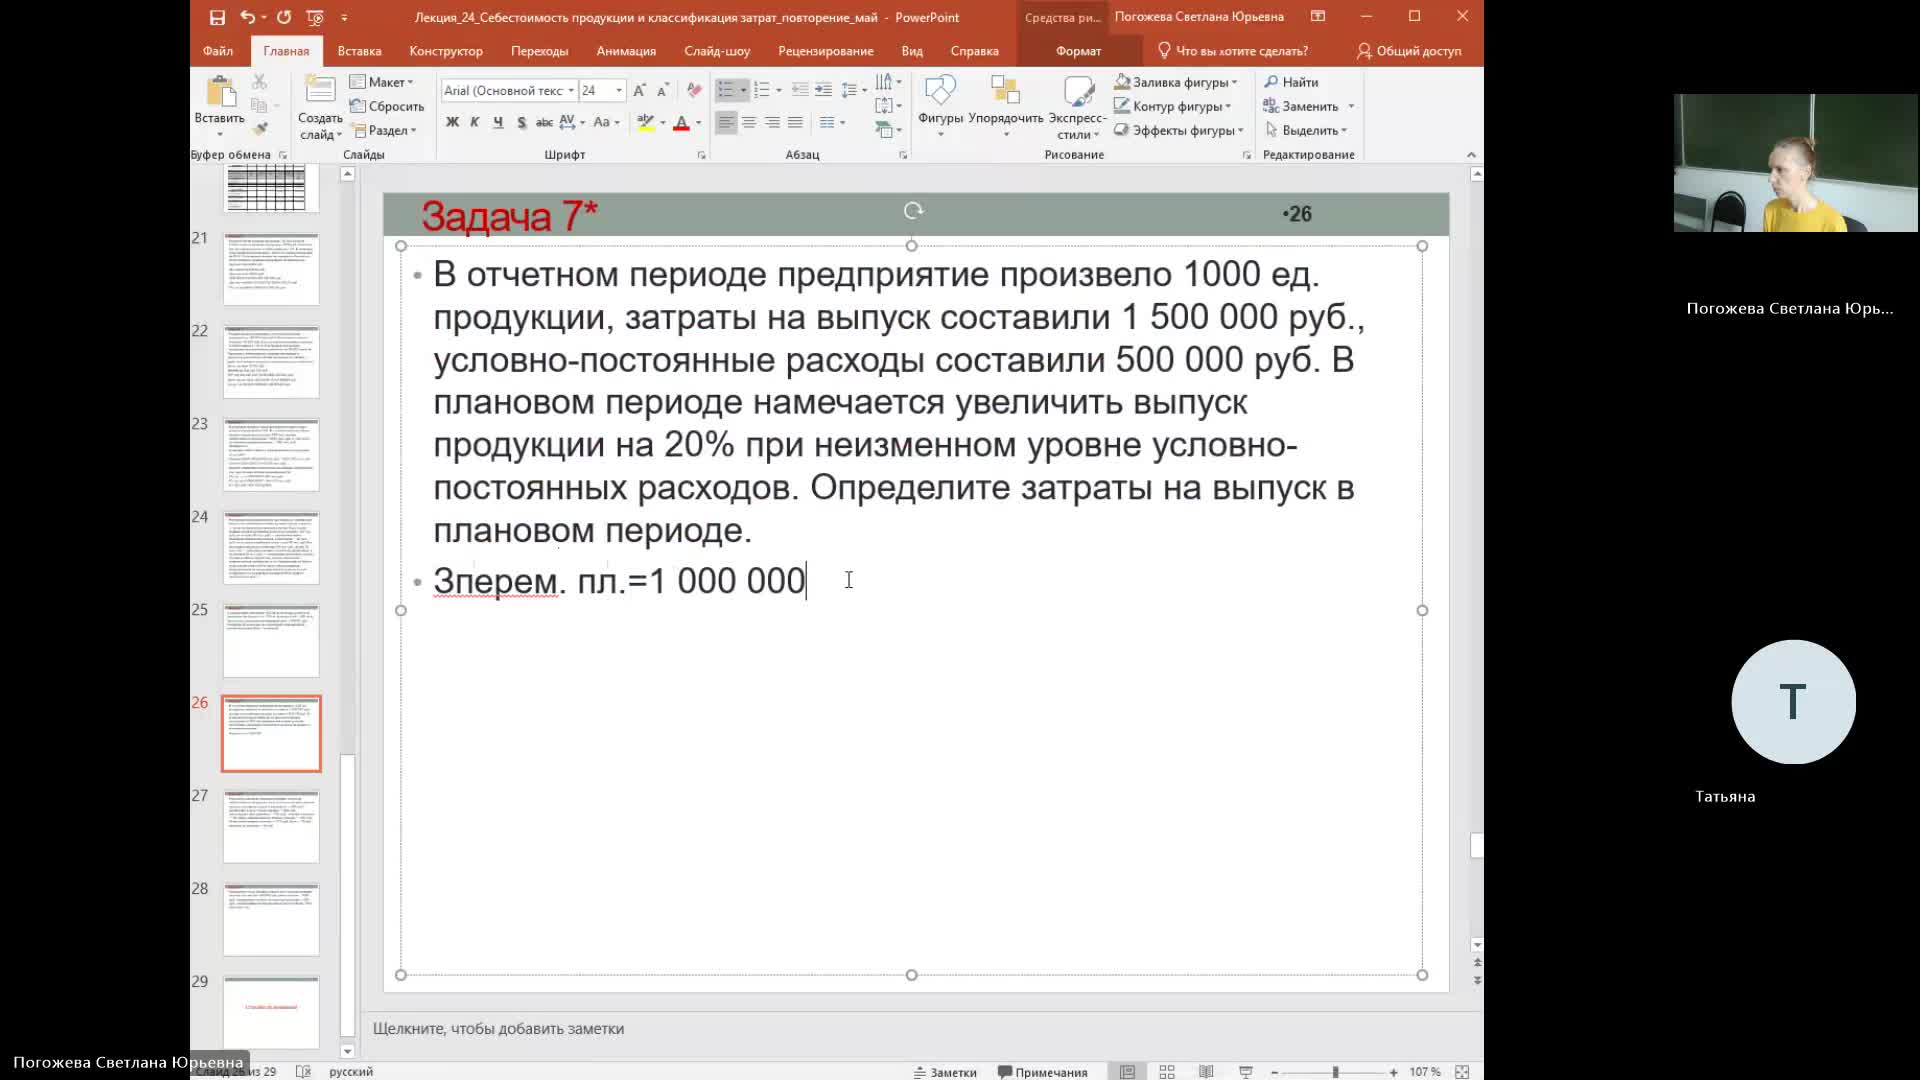
Task: Collapse the ribbon with the chevron arrow
Action: (x=1471, y=154)
